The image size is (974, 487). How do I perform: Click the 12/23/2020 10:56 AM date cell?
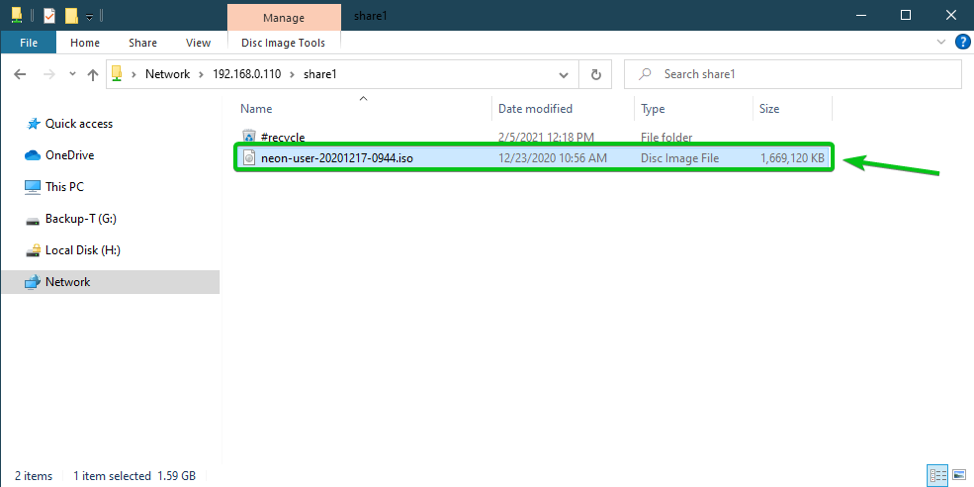[552, 158]
